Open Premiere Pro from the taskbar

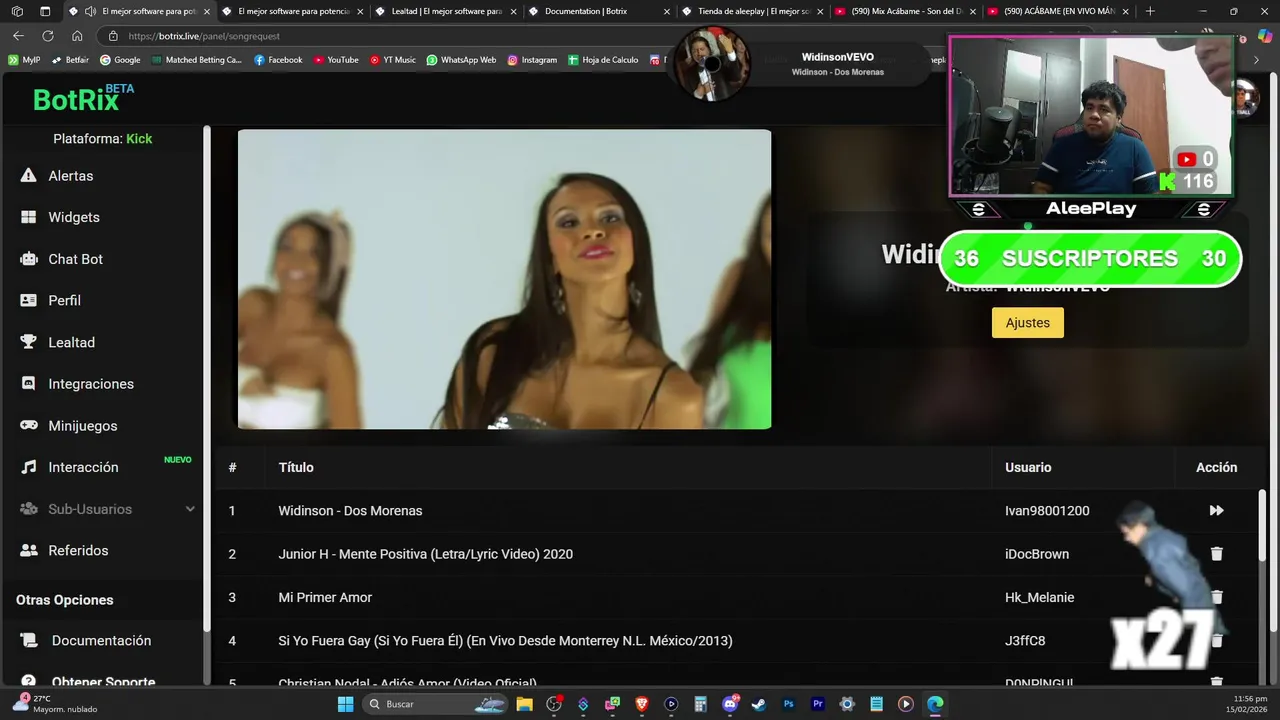(818, 704)
